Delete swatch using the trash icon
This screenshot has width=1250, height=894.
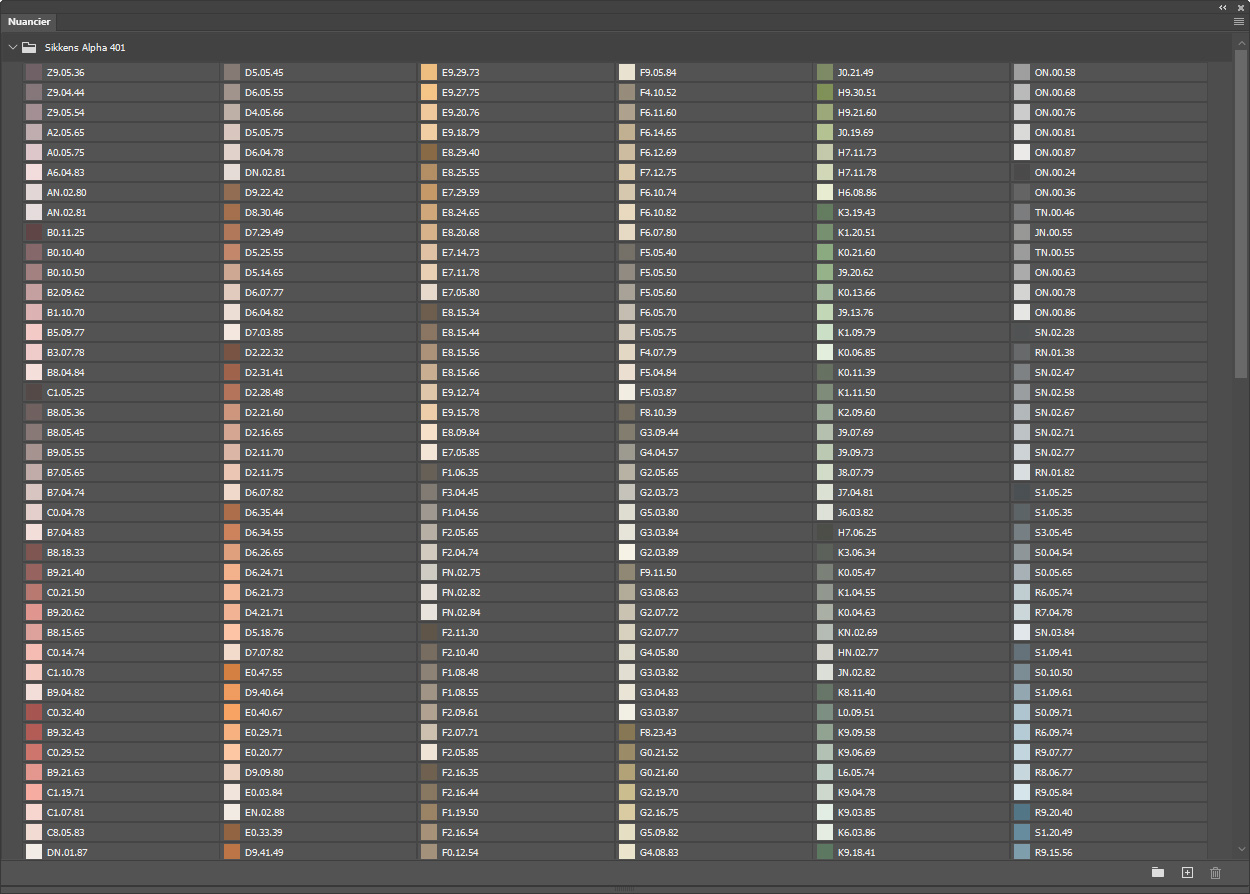[x=1216, y=873]
